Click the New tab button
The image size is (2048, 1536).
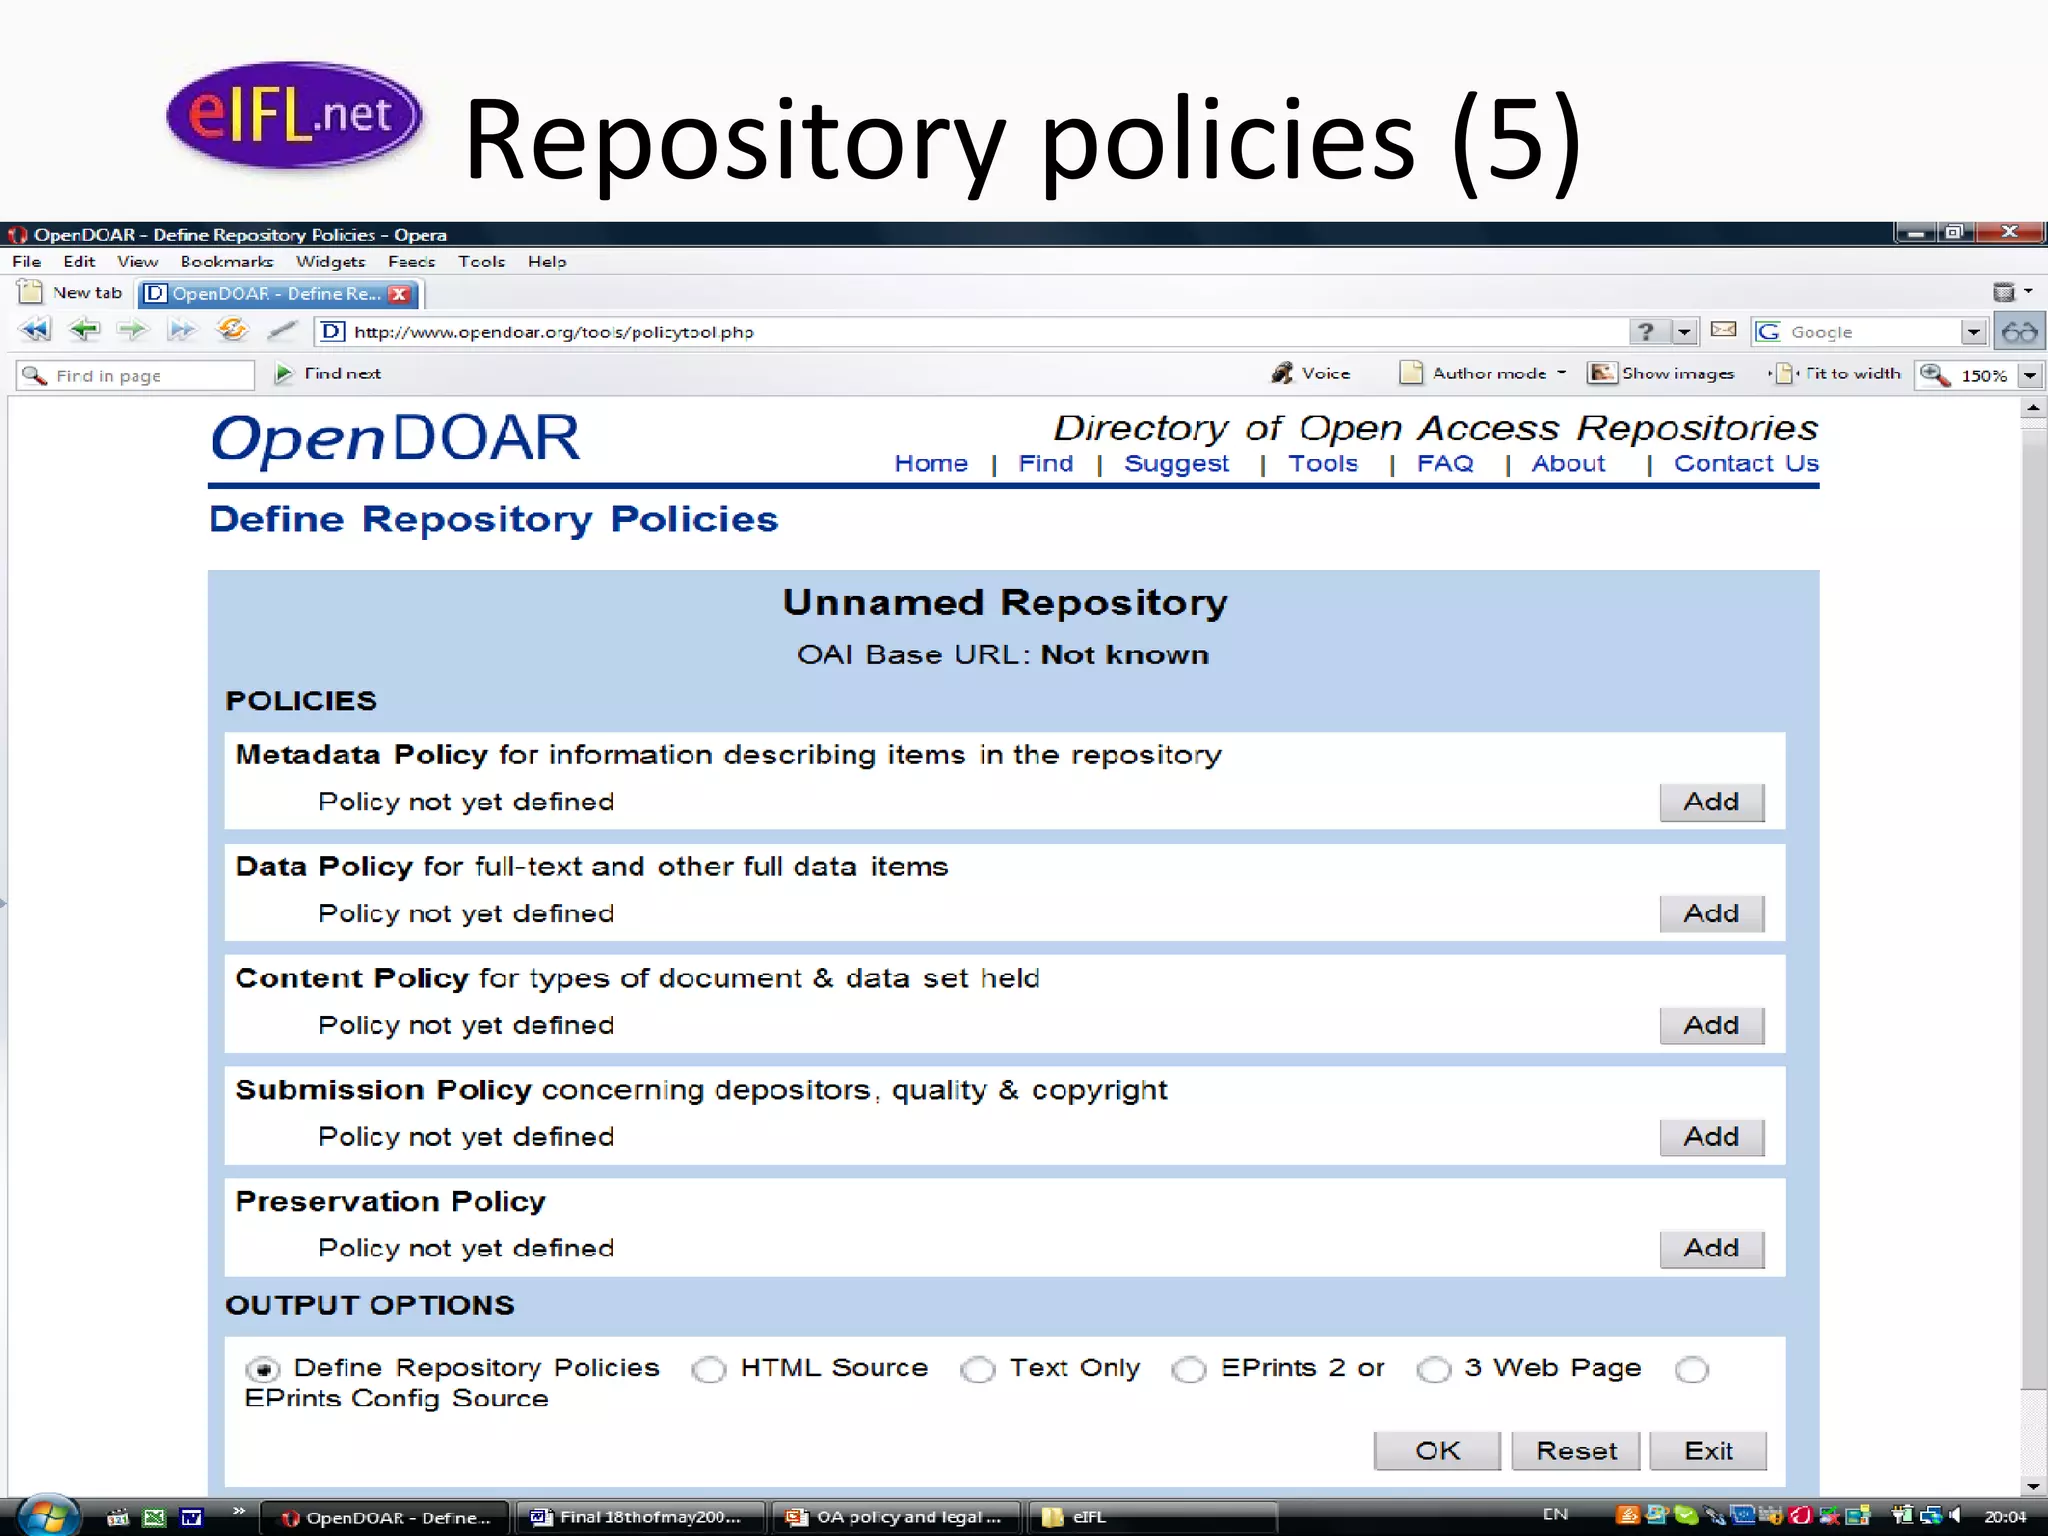pyautogui.click(x=72, y=292)
